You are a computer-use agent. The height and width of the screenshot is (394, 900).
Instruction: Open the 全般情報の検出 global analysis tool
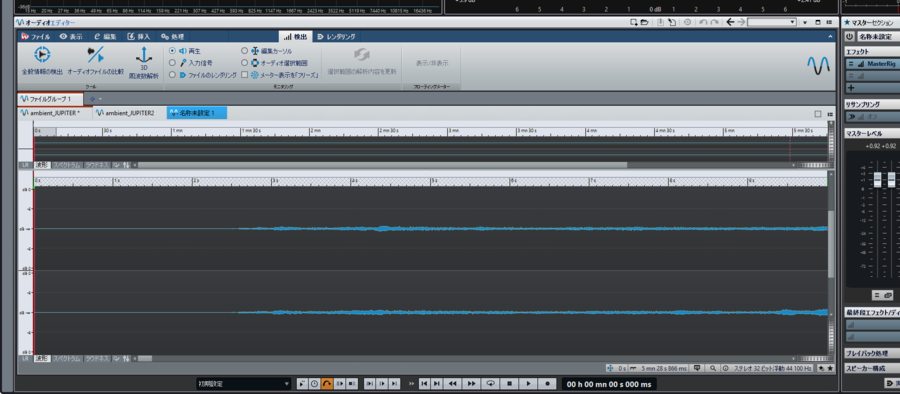42,61
